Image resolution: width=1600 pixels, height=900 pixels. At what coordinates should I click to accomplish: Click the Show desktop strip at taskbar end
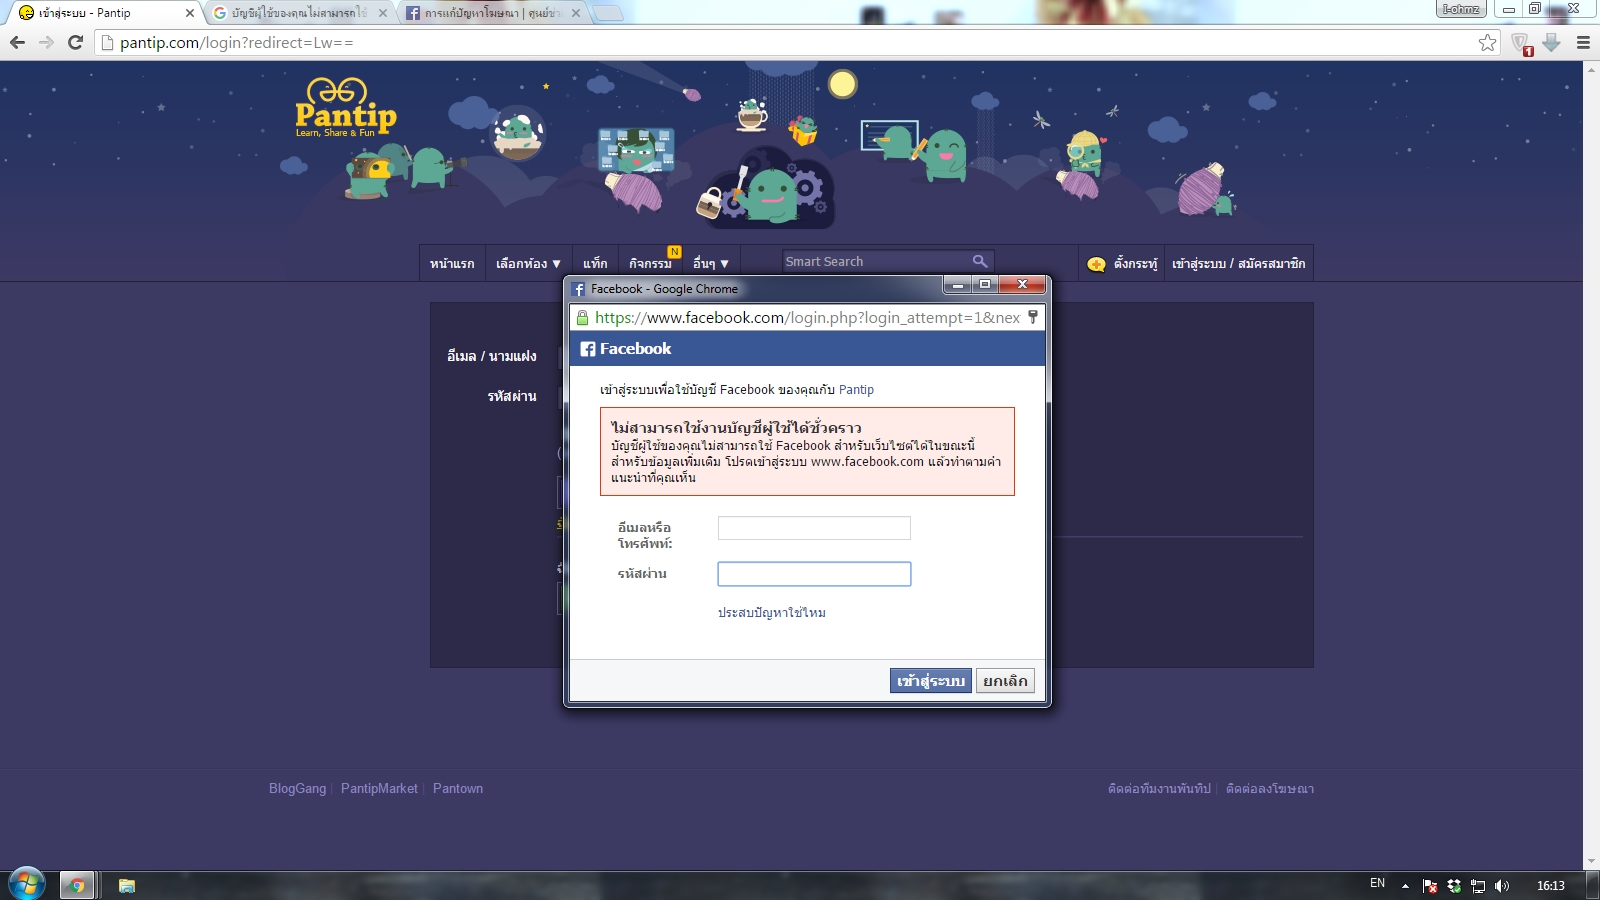coord(1592,886)
